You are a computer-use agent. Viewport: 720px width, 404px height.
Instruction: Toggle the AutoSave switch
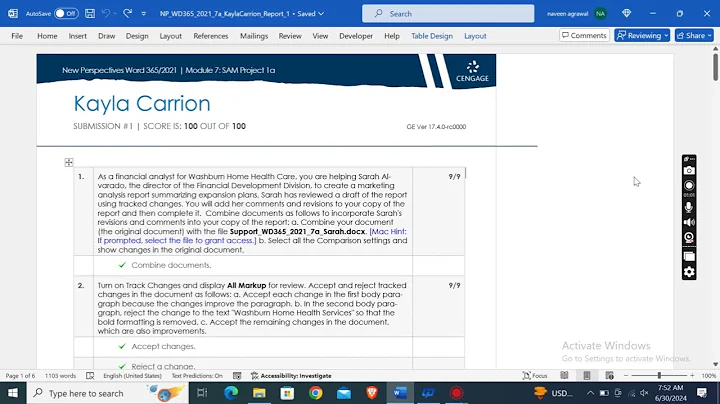[x=66, y=13]
